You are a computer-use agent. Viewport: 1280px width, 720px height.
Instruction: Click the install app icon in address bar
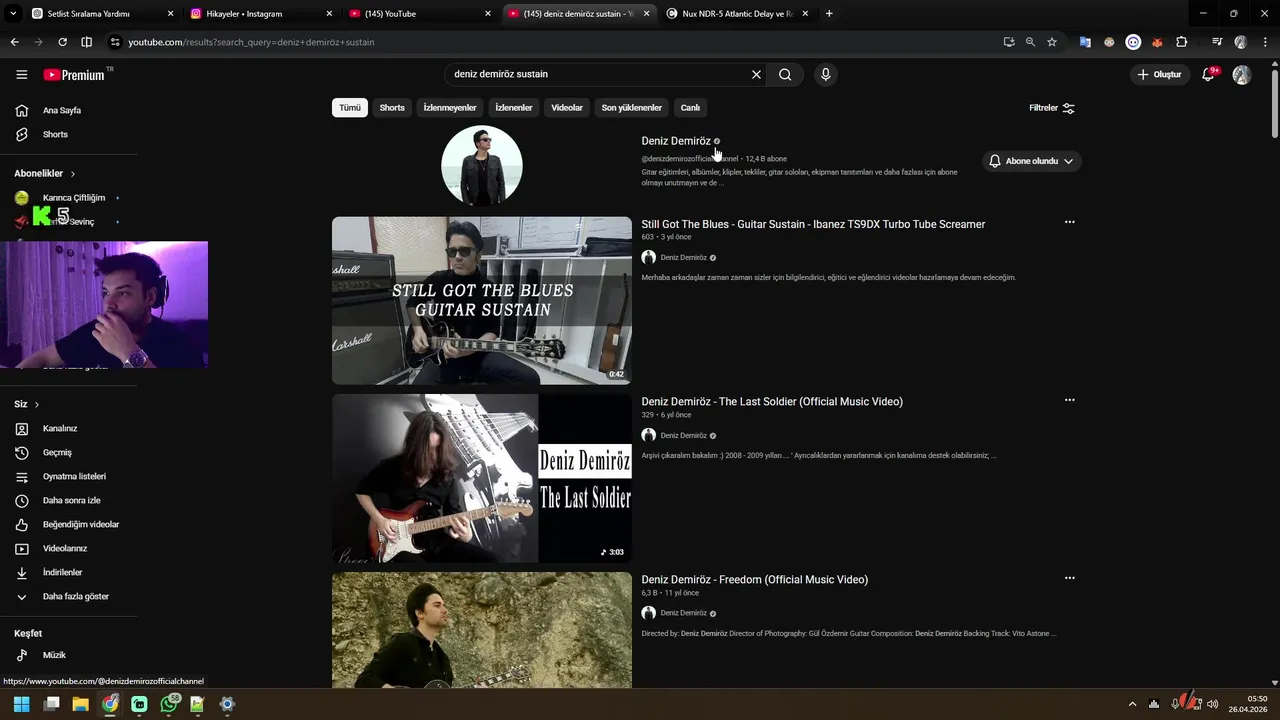point(1008,42)
